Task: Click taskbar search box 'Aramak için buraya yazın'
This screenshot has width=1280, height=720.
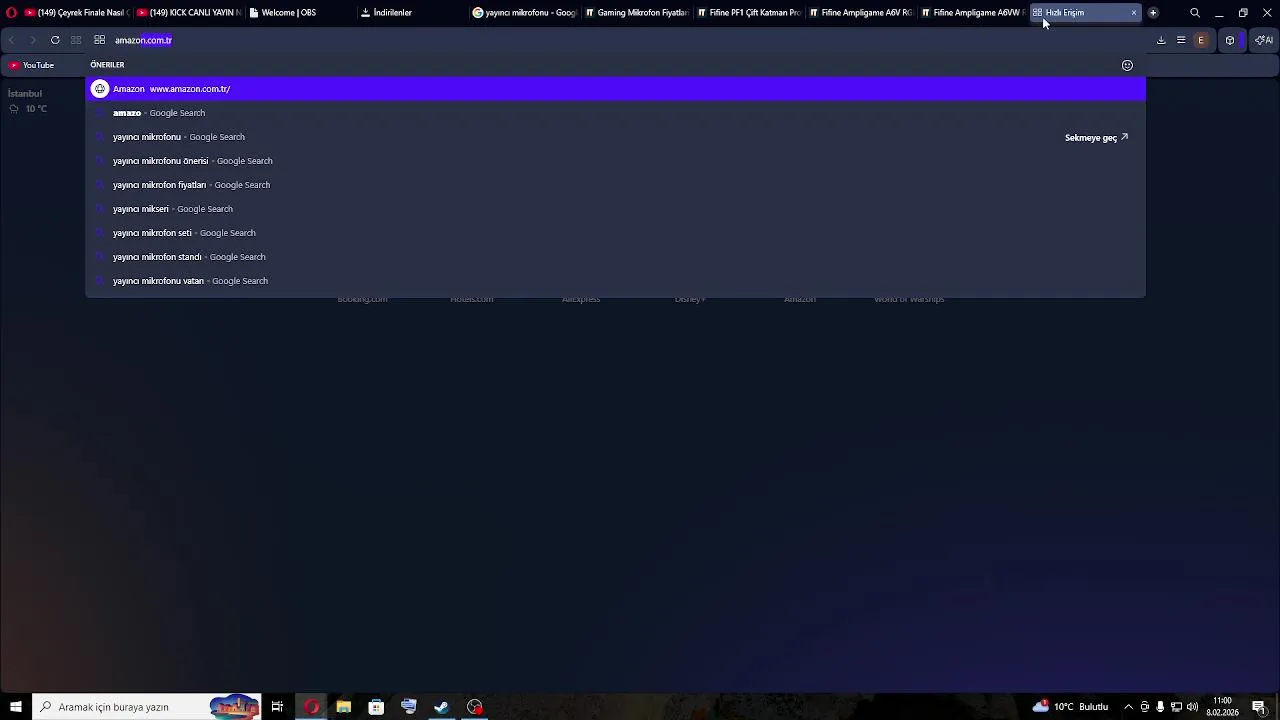Action: [x=147, y=707]
